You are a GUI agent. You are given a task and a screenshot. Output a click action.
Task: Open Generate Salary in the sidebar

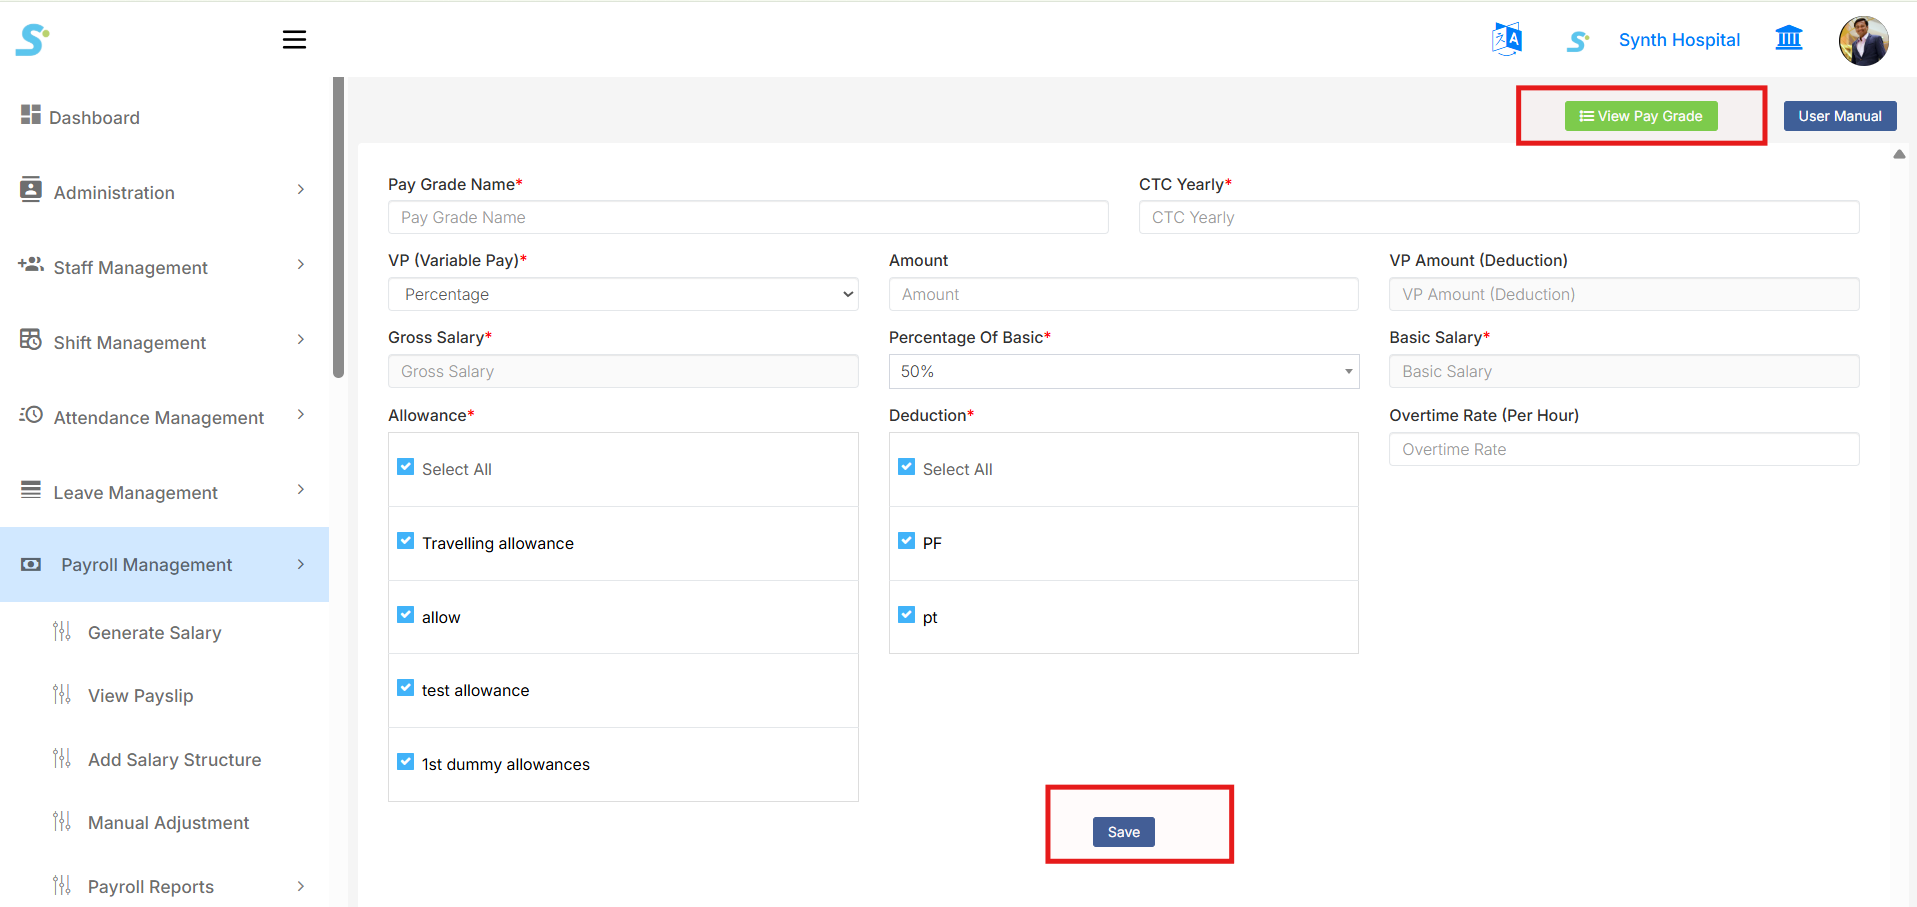click(155, 633)
